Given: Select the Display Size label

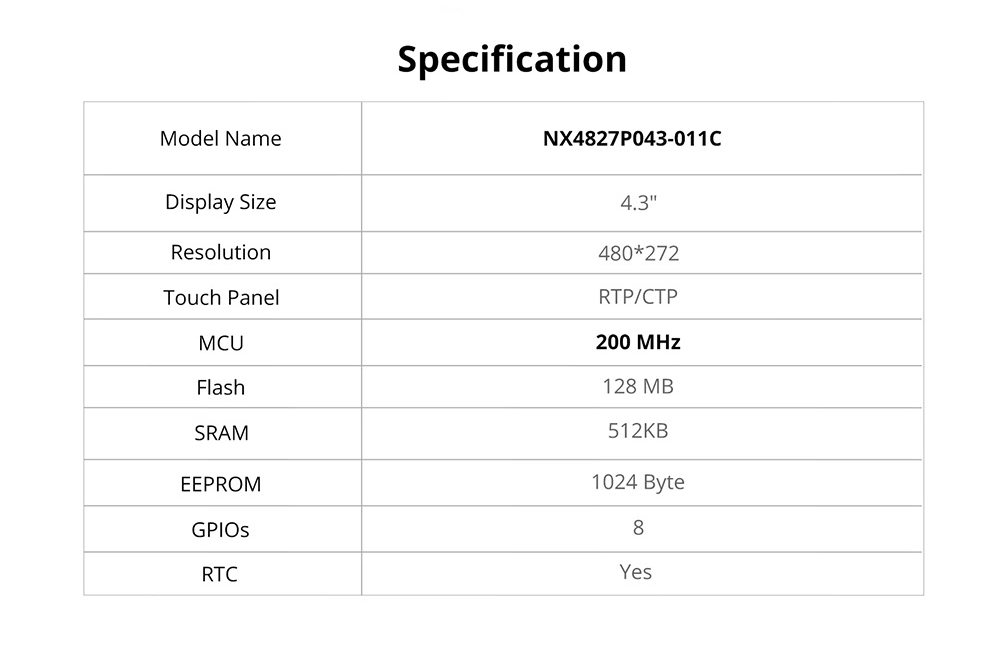Looking at the screenshot, I should click(x=221, y=202).
